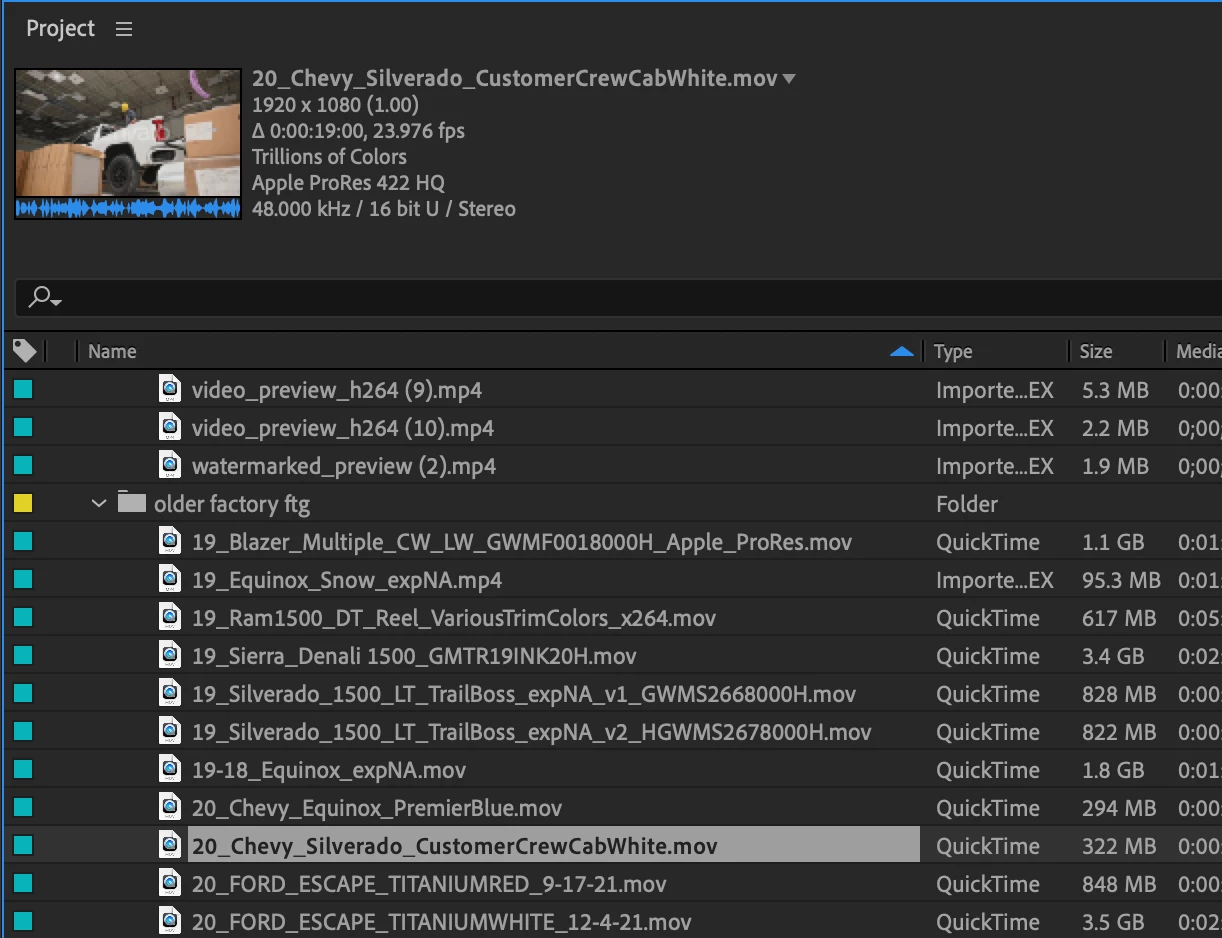
Task: Select watermarked_preview (2).mp4
Action: coord(344,466)
